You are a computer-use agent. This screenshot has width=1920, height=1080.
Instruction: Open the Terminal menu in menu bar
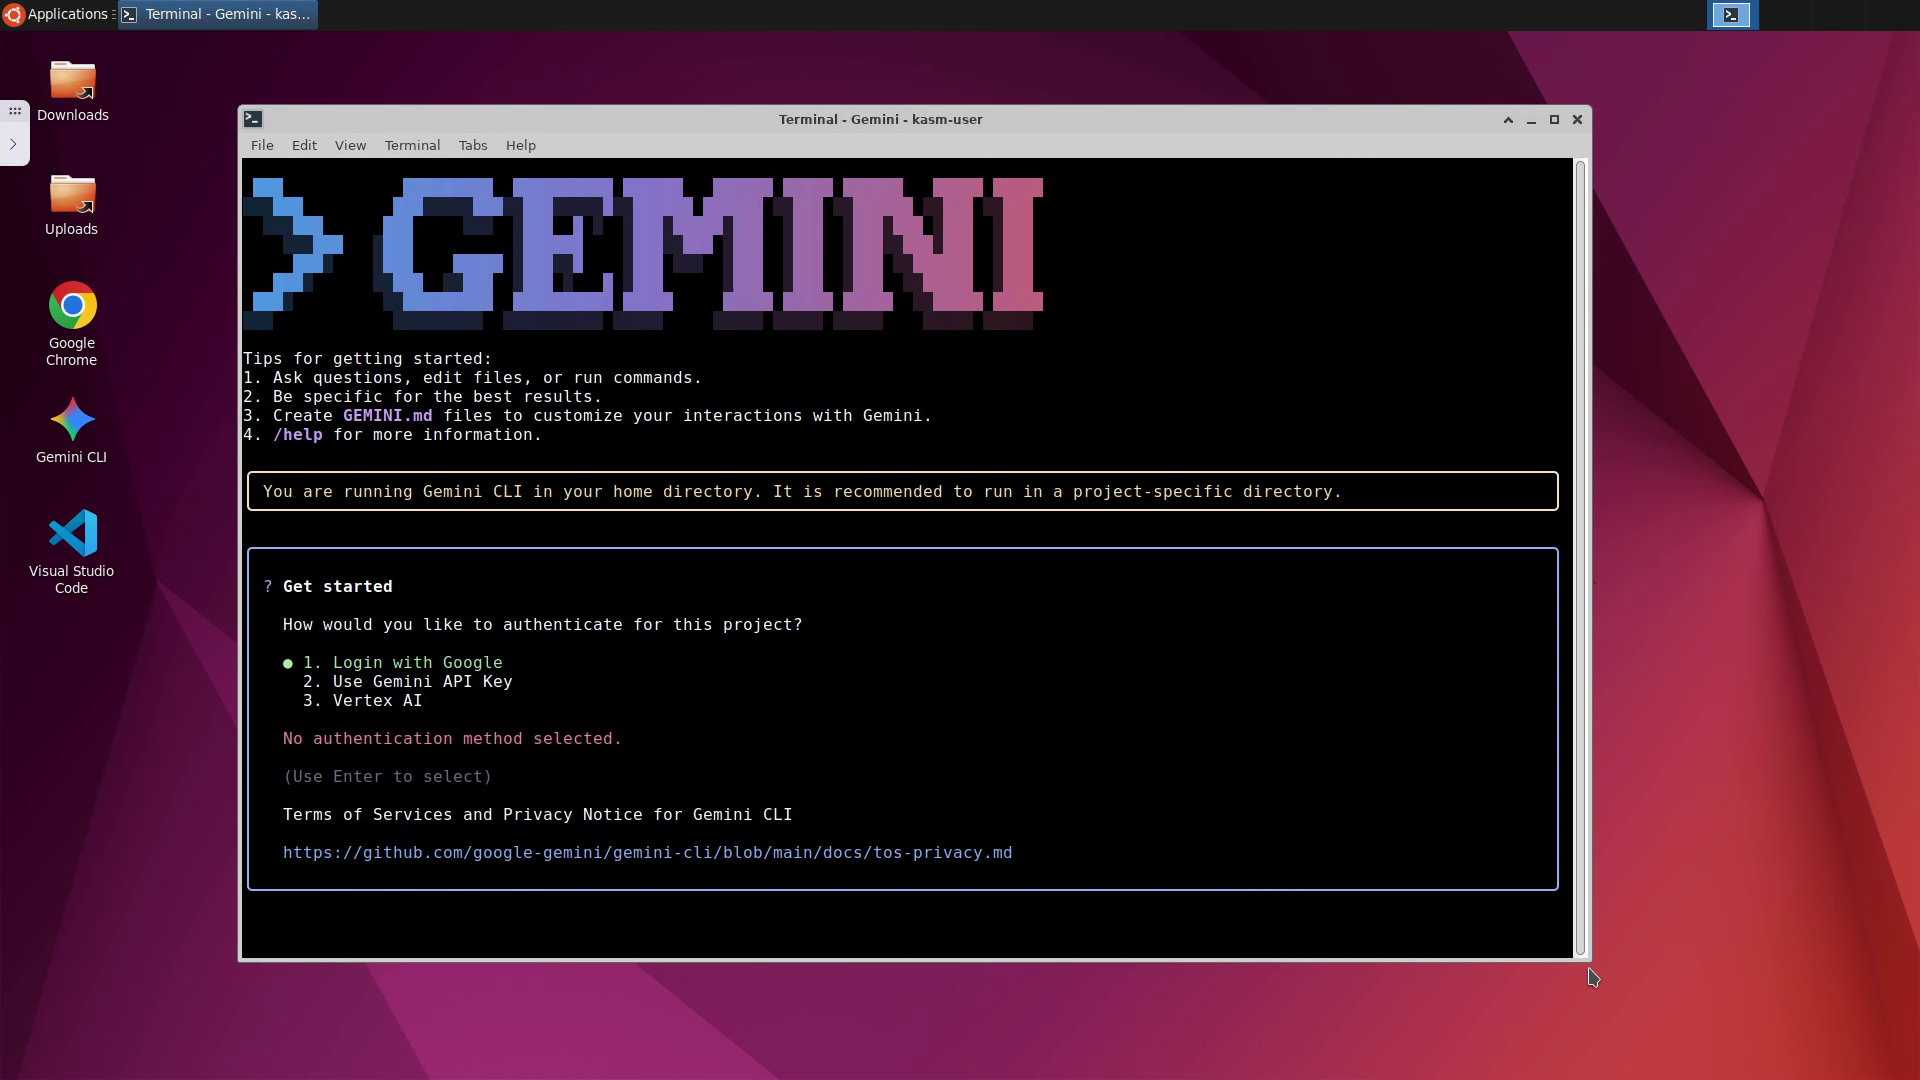(x=412, y=146)
